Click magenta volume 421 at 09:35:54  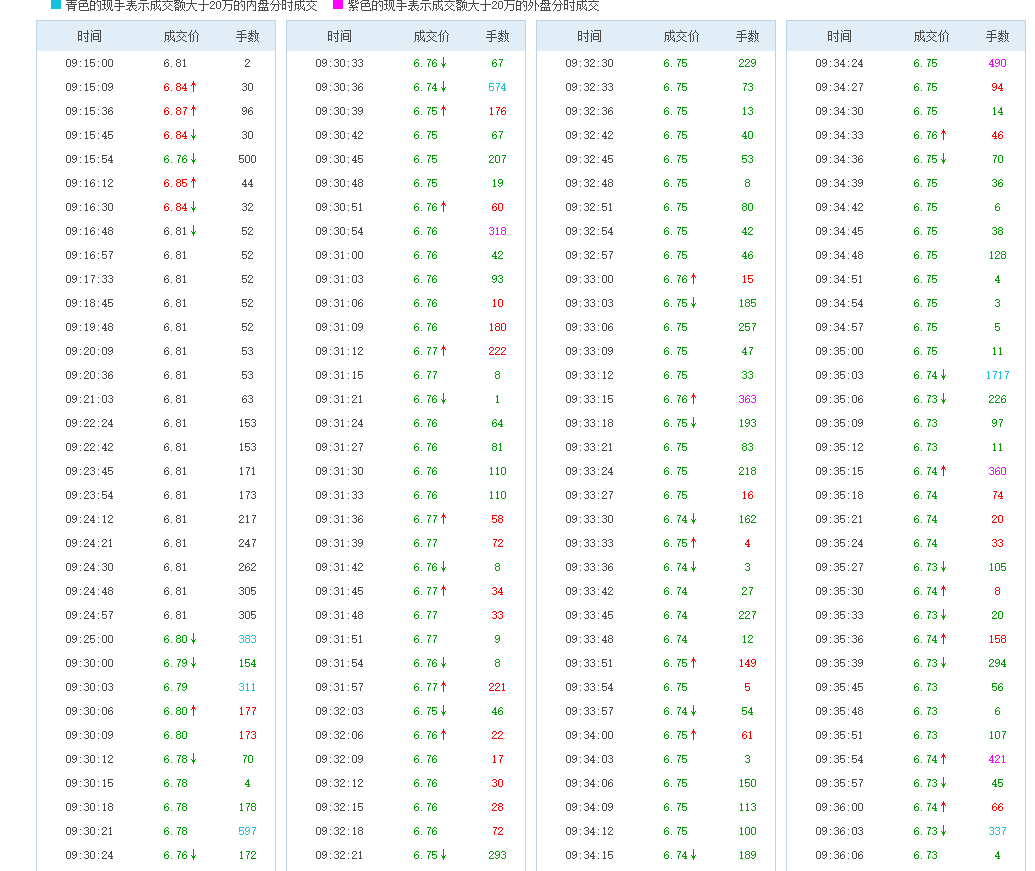pyautogui.click(x=997, y=759)
